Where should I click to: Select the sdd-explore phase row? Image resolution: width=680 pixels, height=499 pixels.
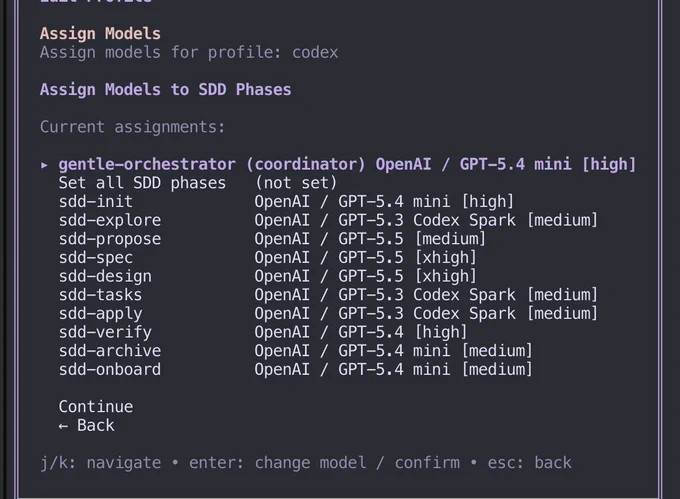(328, 220)
